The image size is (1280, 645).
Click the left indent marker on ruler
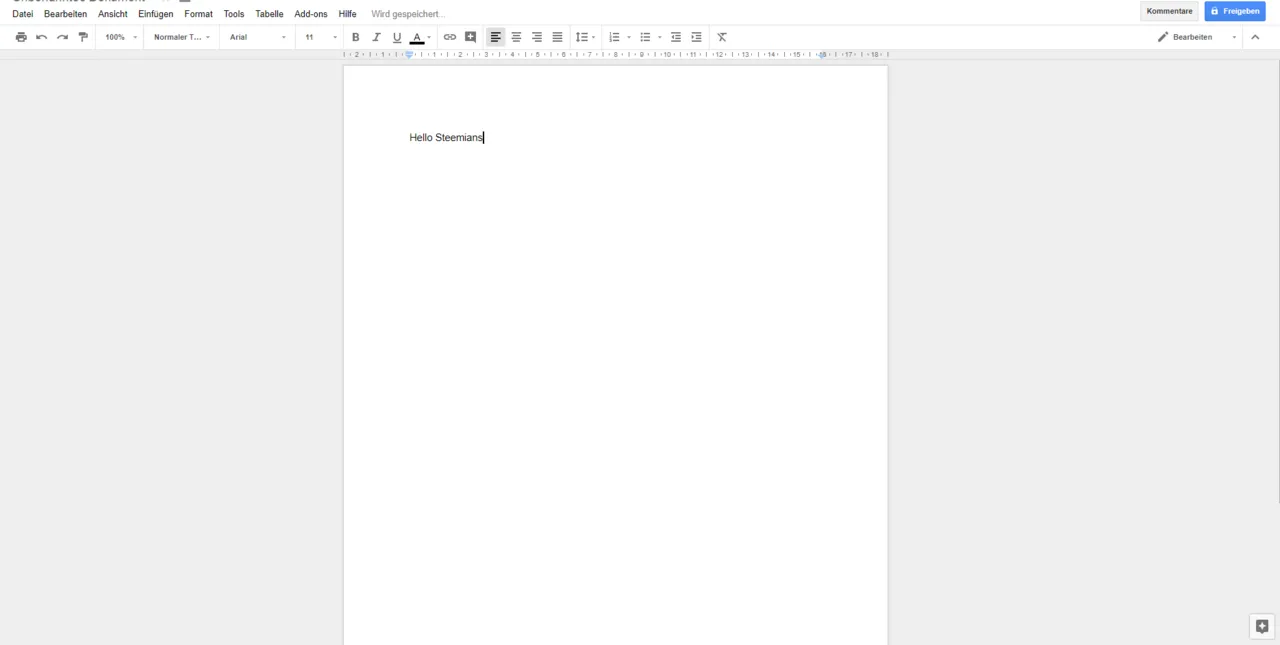[x=409, y=55]
